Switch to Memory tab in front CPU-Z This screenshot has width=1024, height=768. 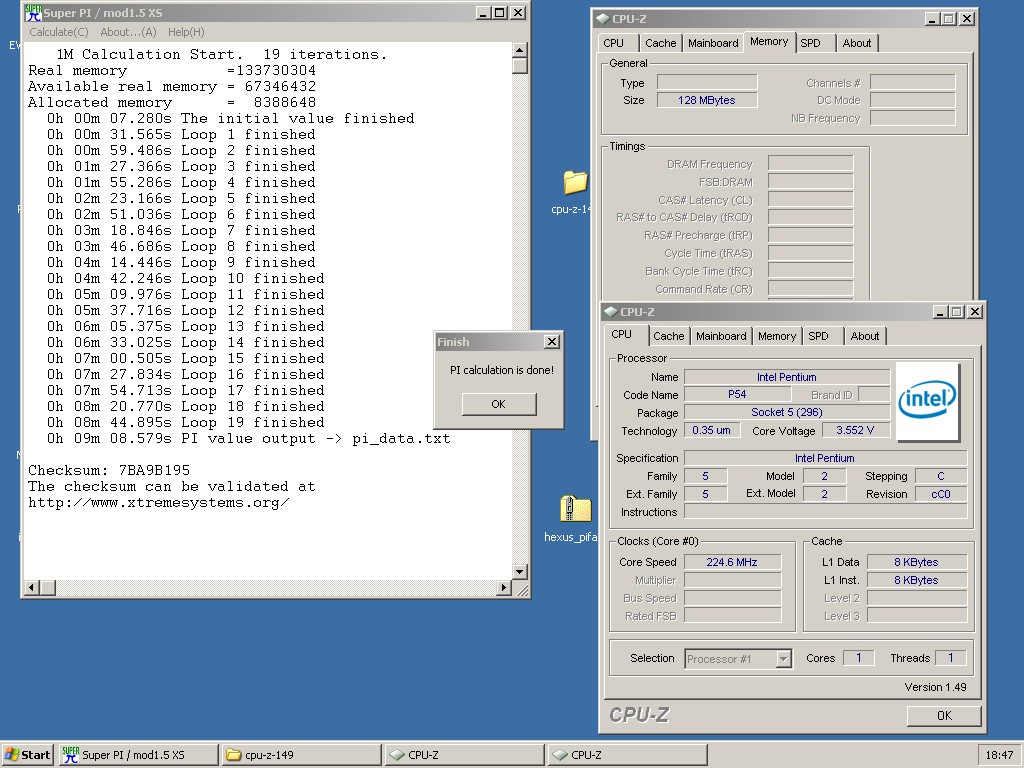[776, 336]
